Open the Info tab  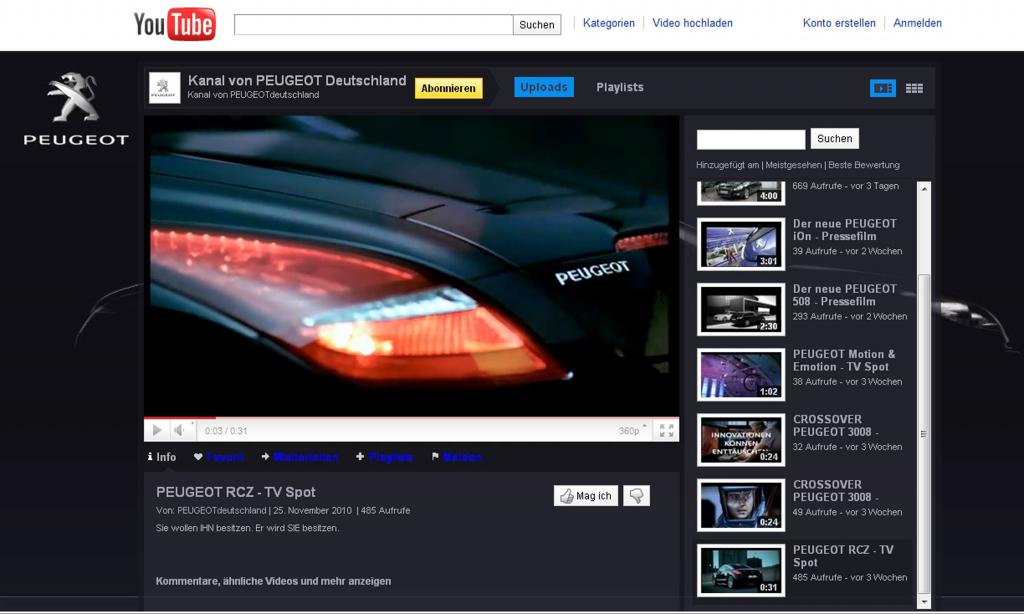161,457
